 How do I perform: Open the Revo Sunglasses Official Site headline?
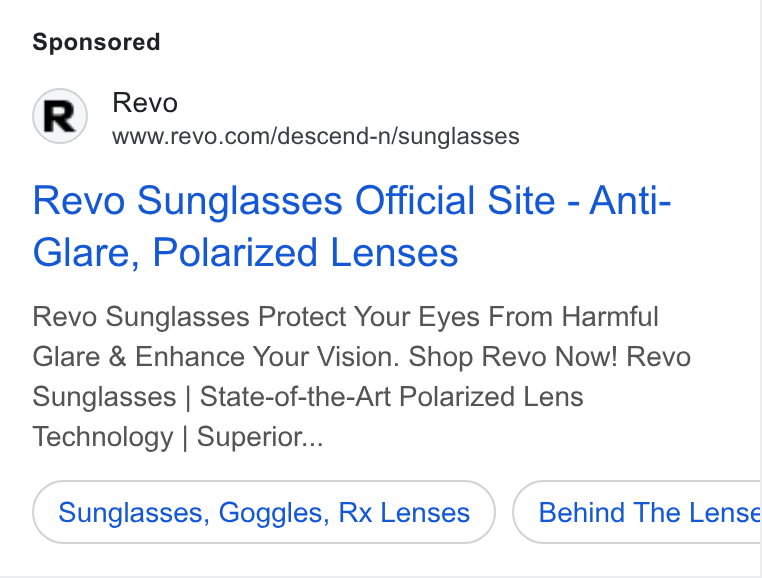tap(352, 227)
